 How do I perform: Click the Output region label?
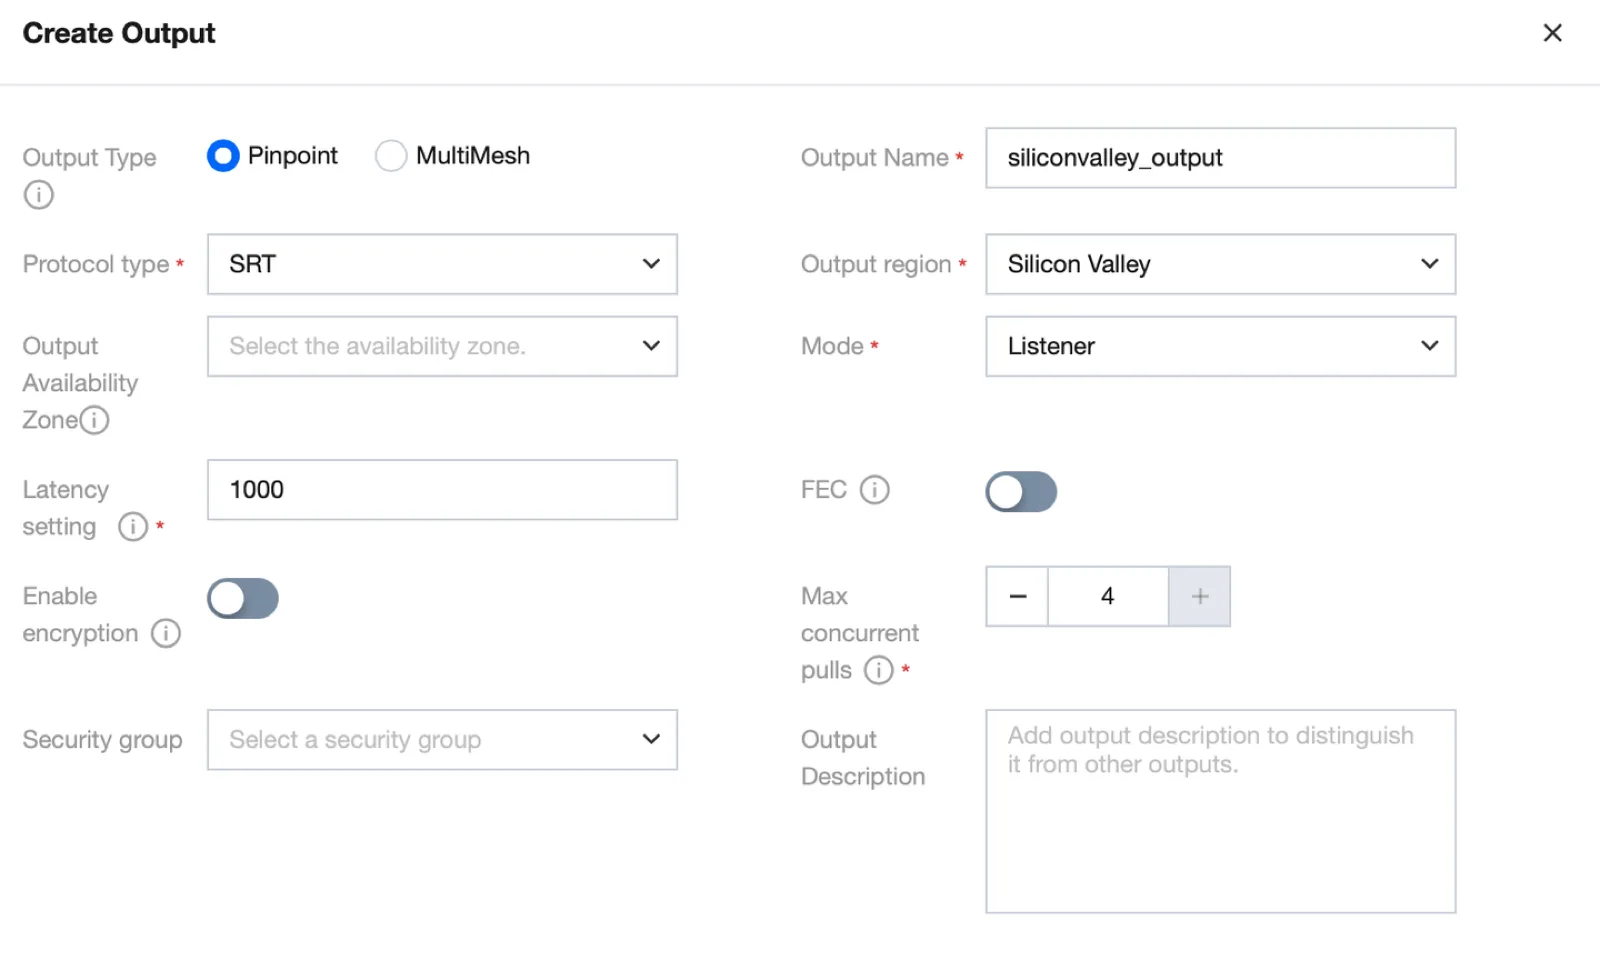pos(876,264)
